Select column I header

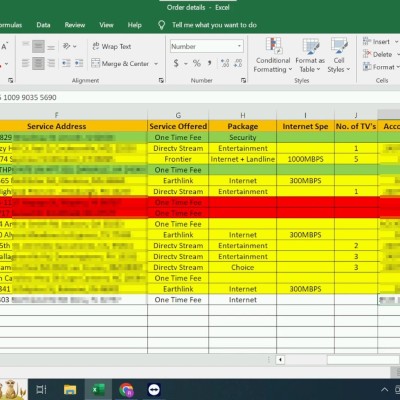[305, 115]
